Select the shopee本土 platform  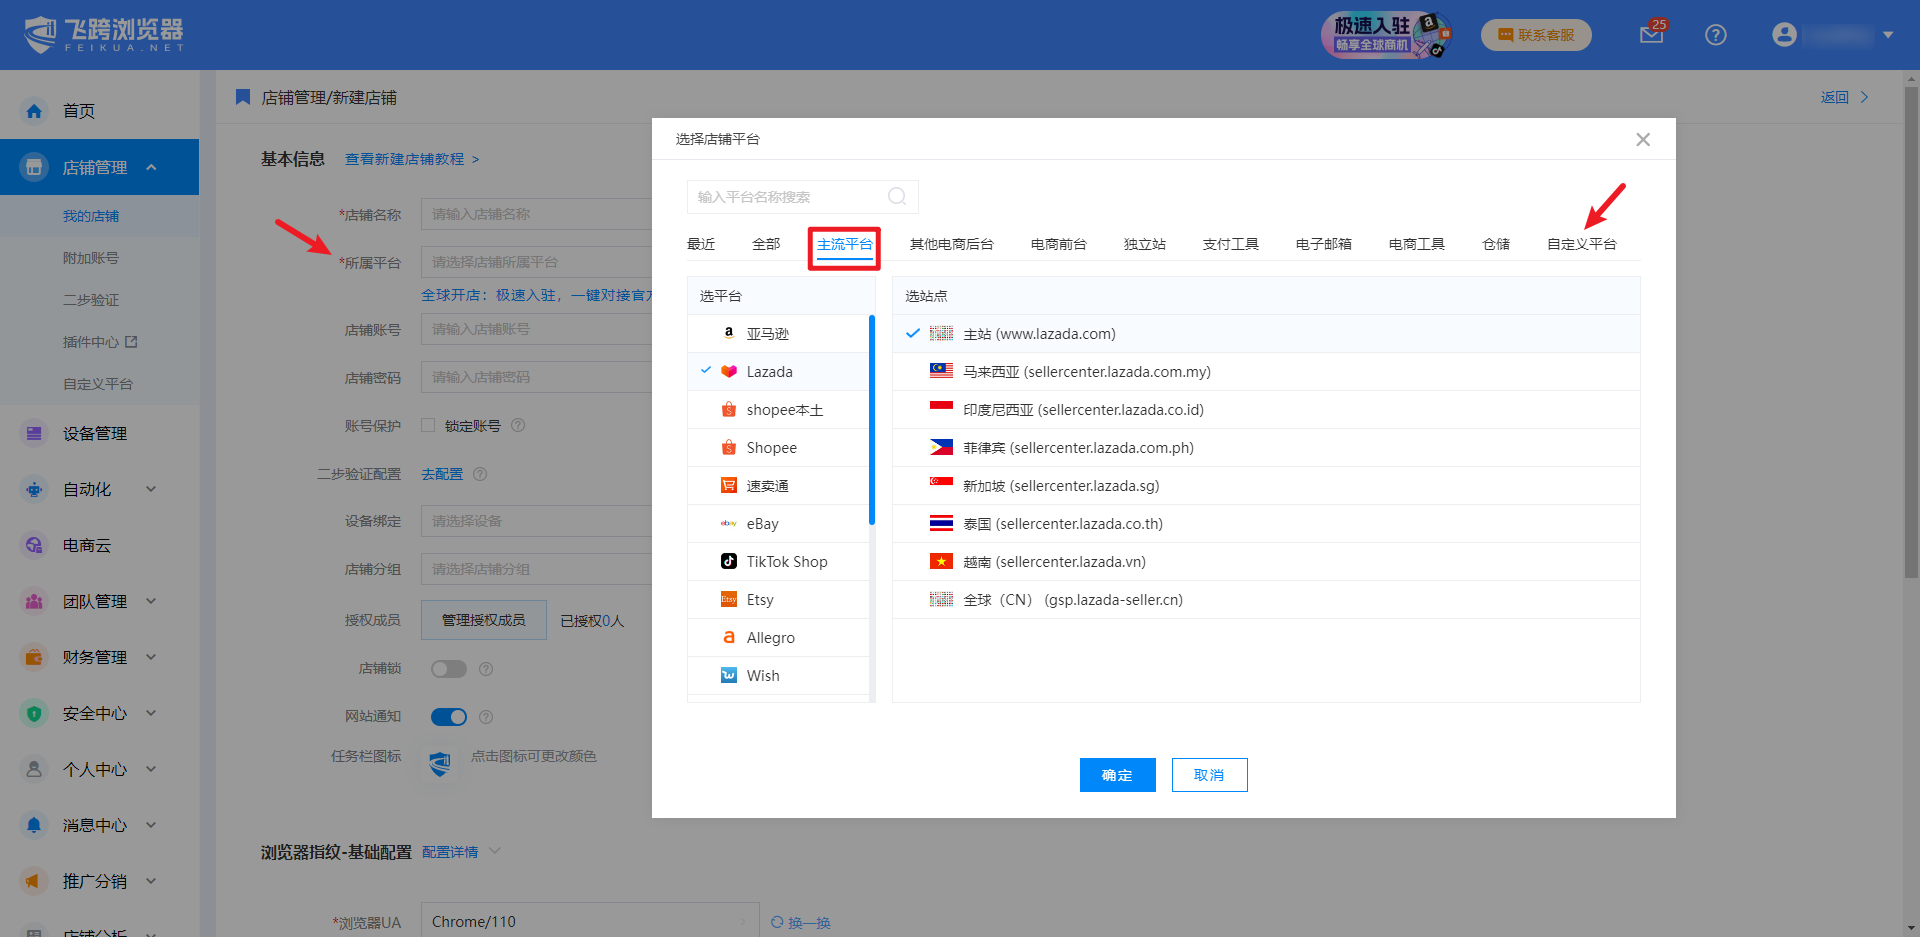[x=778, y=410]
